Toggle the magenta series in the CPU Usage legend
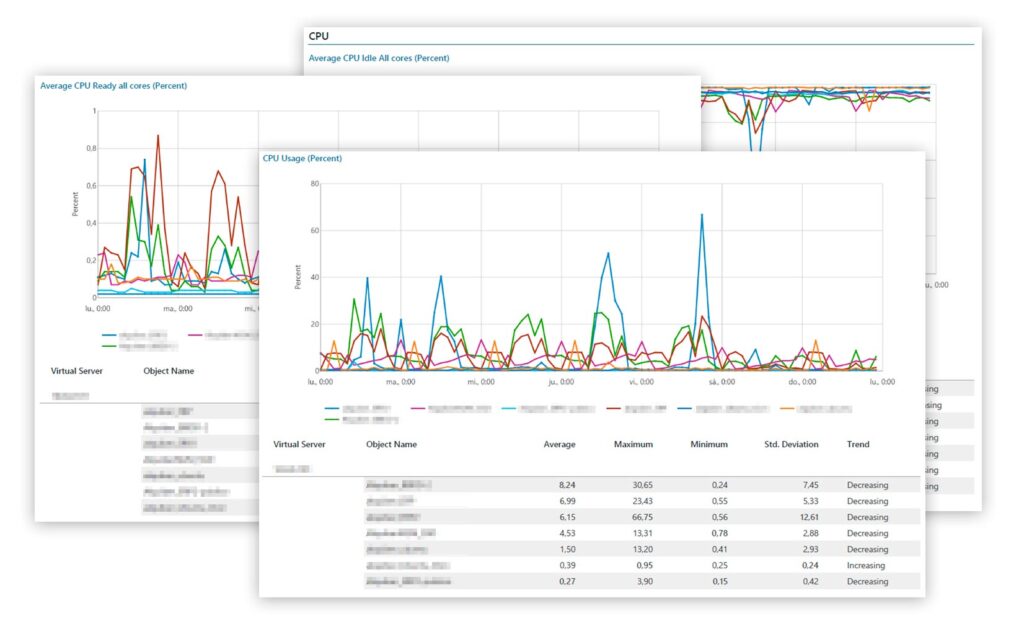This screenshot has width=1024, height=629. coord(417,408)
